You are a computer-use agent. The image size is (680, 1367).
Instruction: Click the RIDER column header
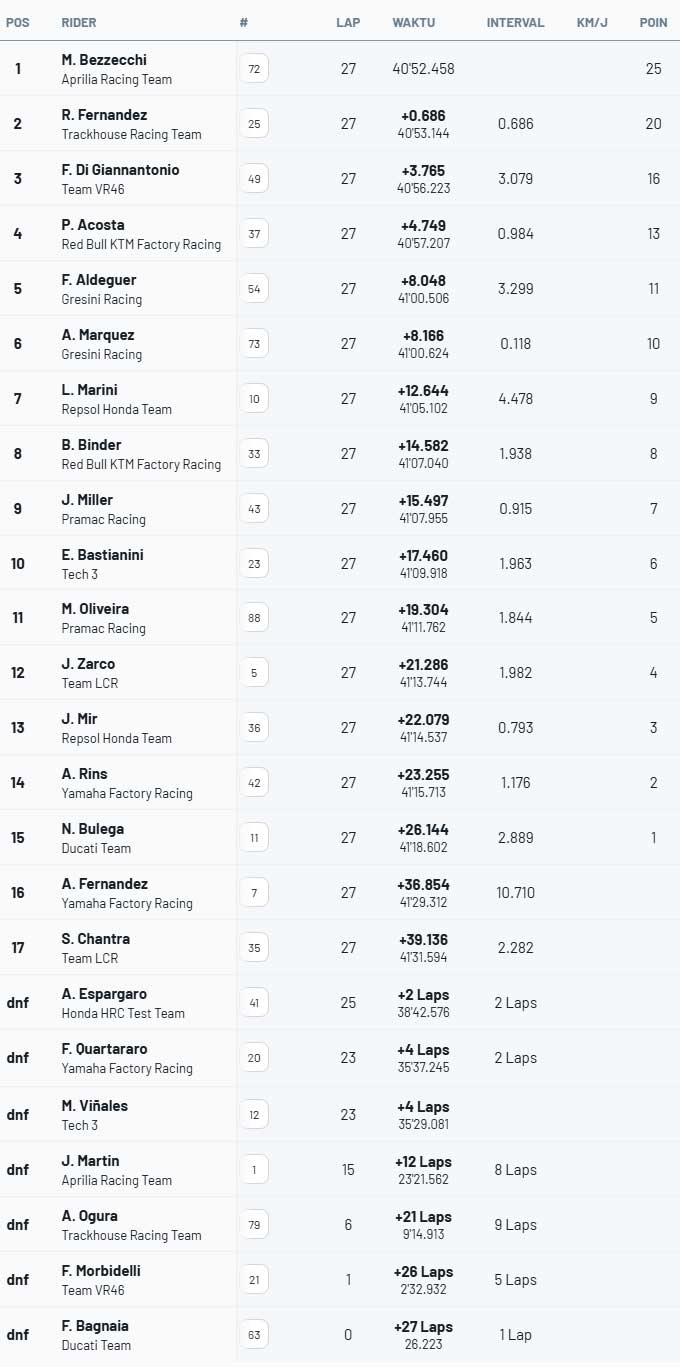[79, 22]
